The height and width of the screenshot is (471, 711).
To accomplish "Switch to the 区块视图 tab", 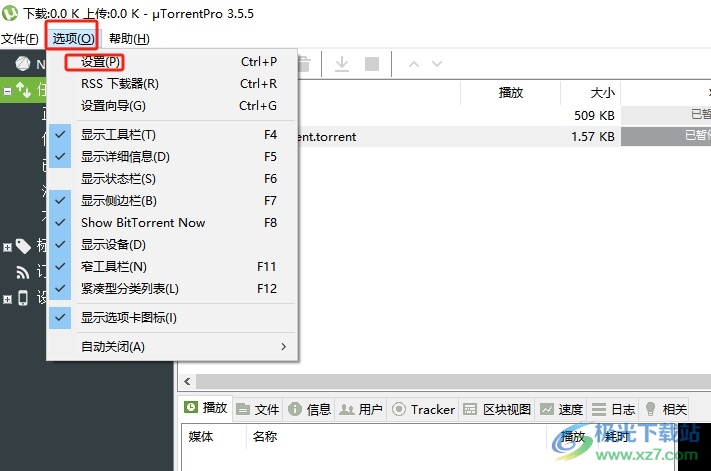I will point(497,409).
